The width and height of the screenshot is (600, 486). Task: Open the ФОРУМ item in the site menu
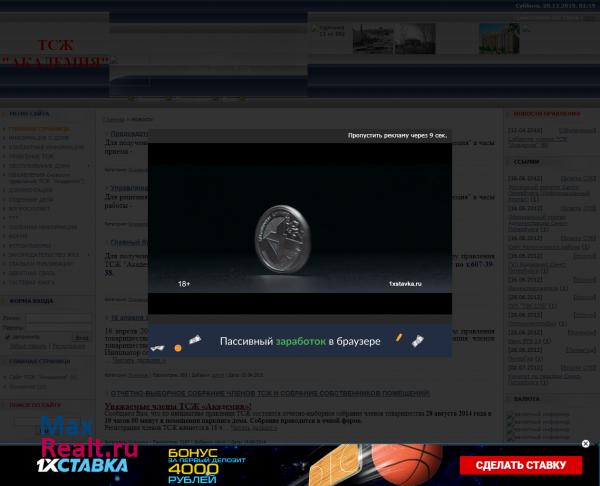(18, 236)
